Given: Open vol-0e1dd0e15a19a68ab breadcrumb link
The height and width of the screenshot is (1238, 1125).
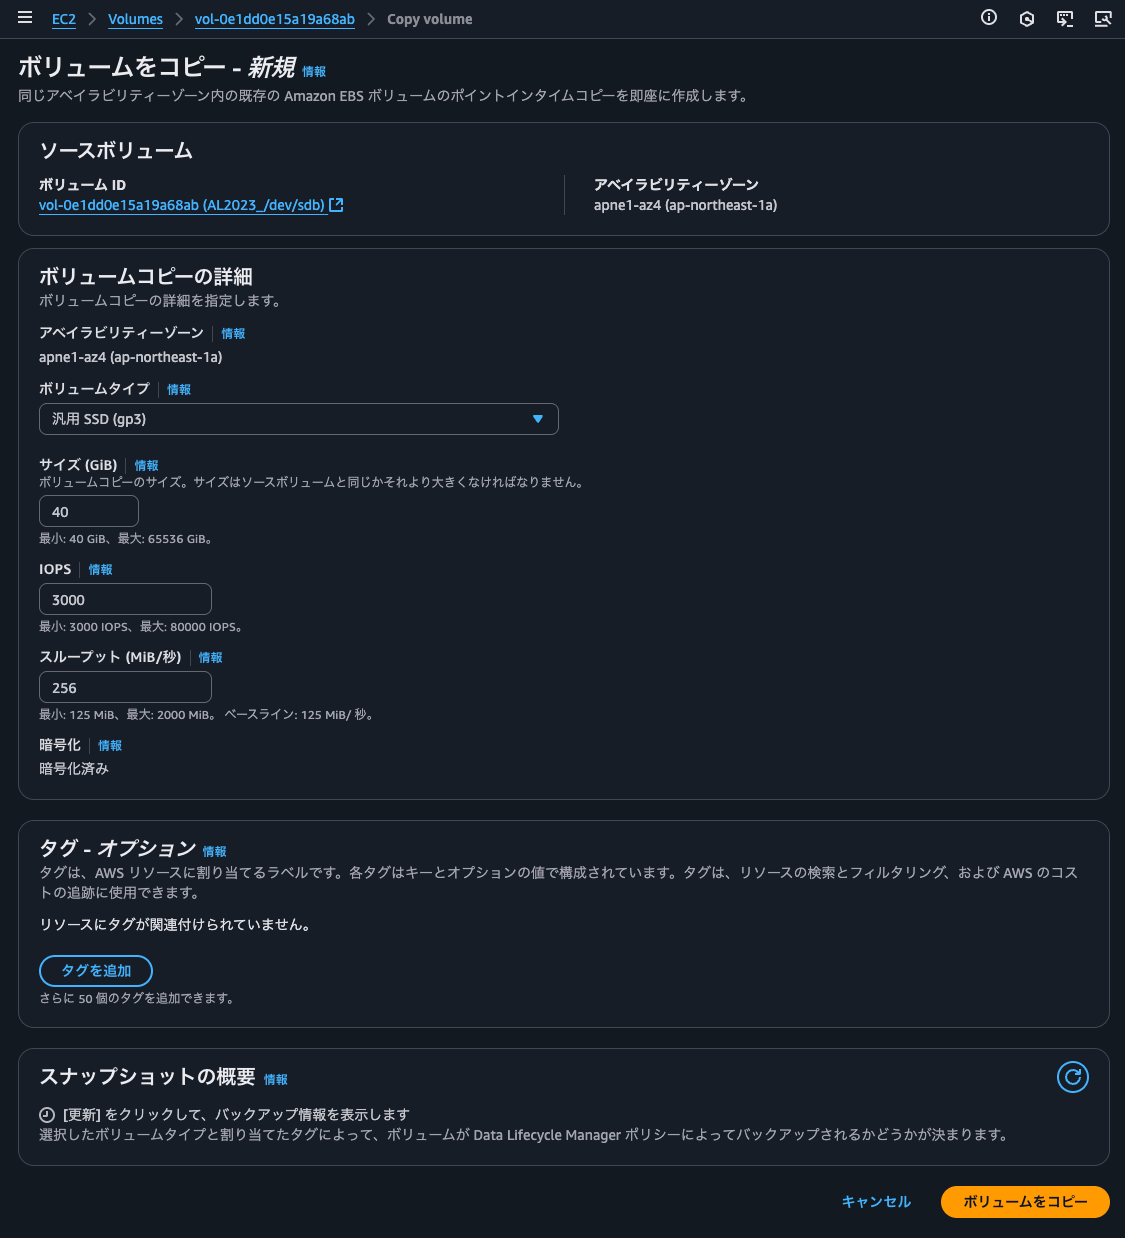Looking at the screenshot, I should point(275,19).
